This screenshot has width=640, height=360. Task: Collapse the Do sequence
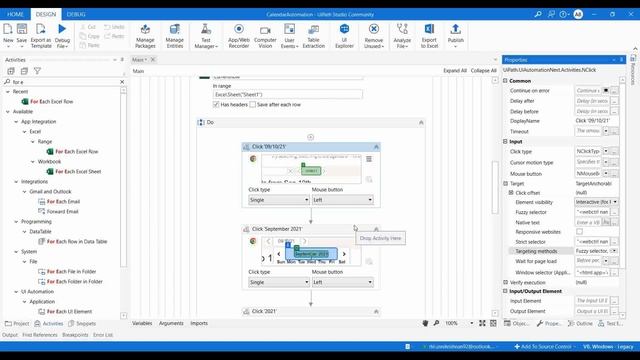421,122
